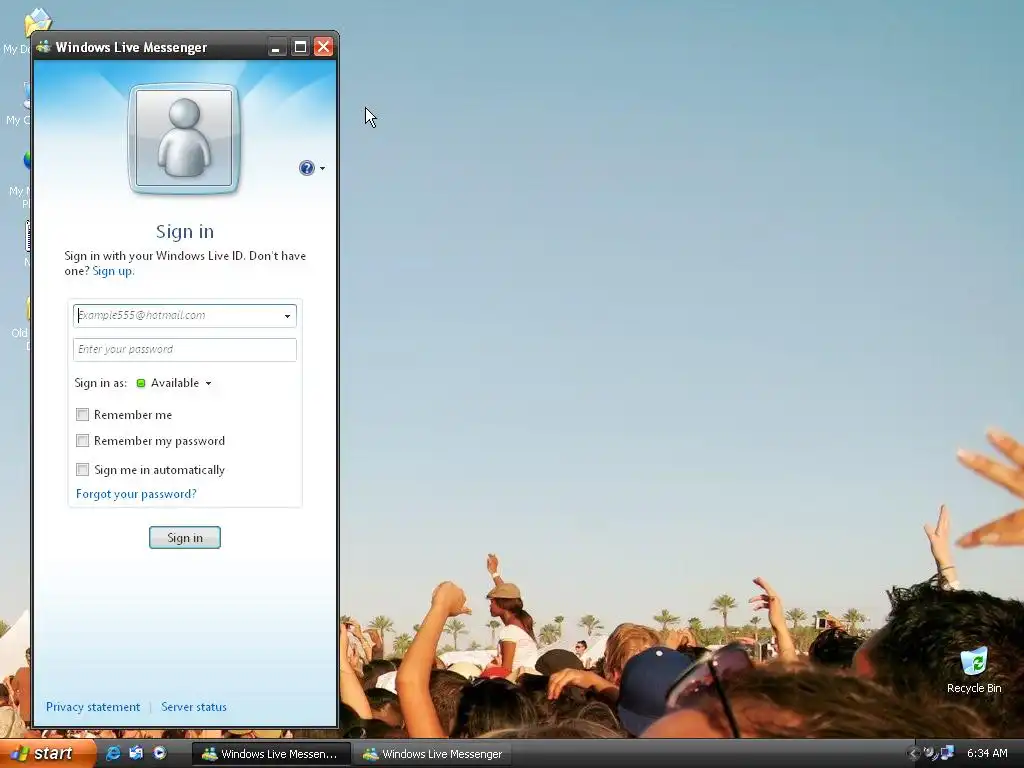The image size is (1024, 768).
Task: Expand hidden system tray icons arrow
Action: pos(913,754)
